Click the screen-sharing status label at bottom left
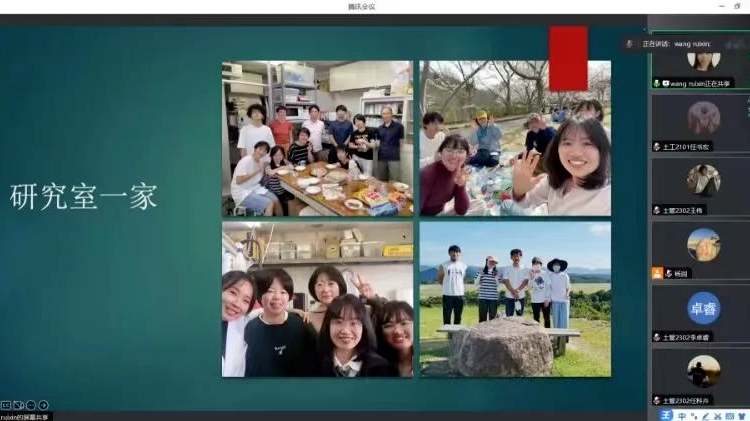750x421 pixels. pyautogui.click(x=24, y=417)
